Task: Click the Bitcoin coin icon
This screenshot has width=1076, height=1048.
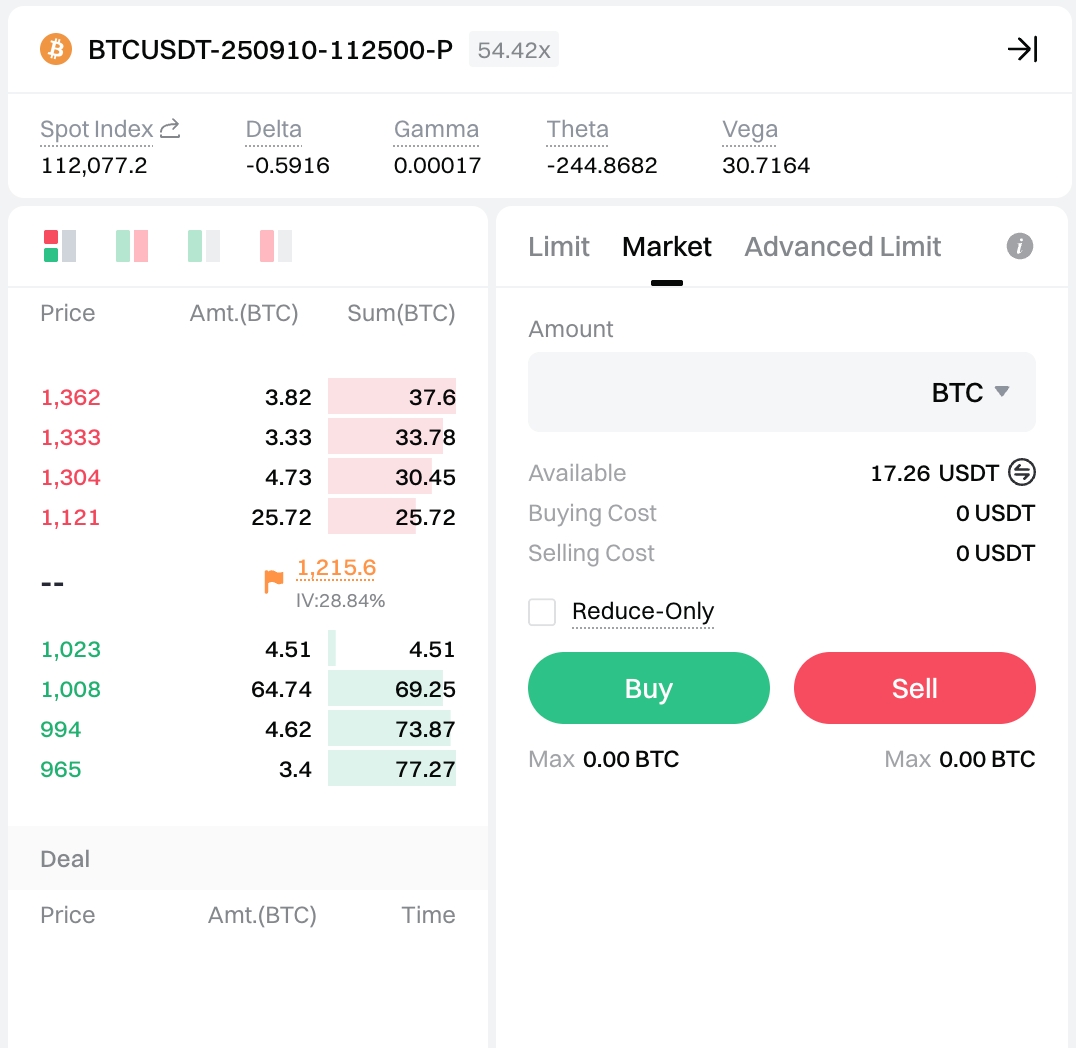Action: point(56,49)
